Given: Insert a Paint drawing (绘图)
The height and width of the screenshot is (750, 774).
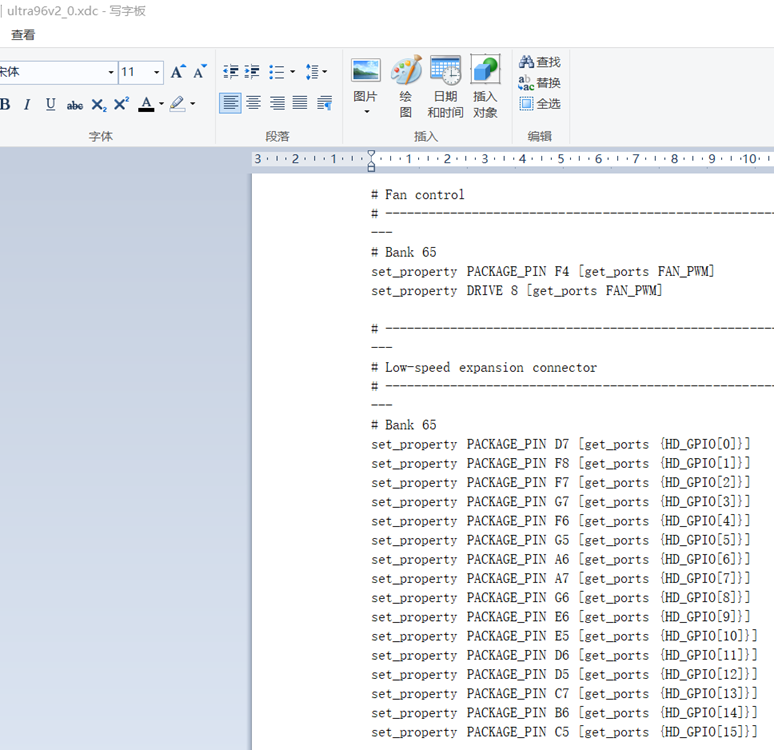Looking at the screenshot, I should click(x=406, y=87).
